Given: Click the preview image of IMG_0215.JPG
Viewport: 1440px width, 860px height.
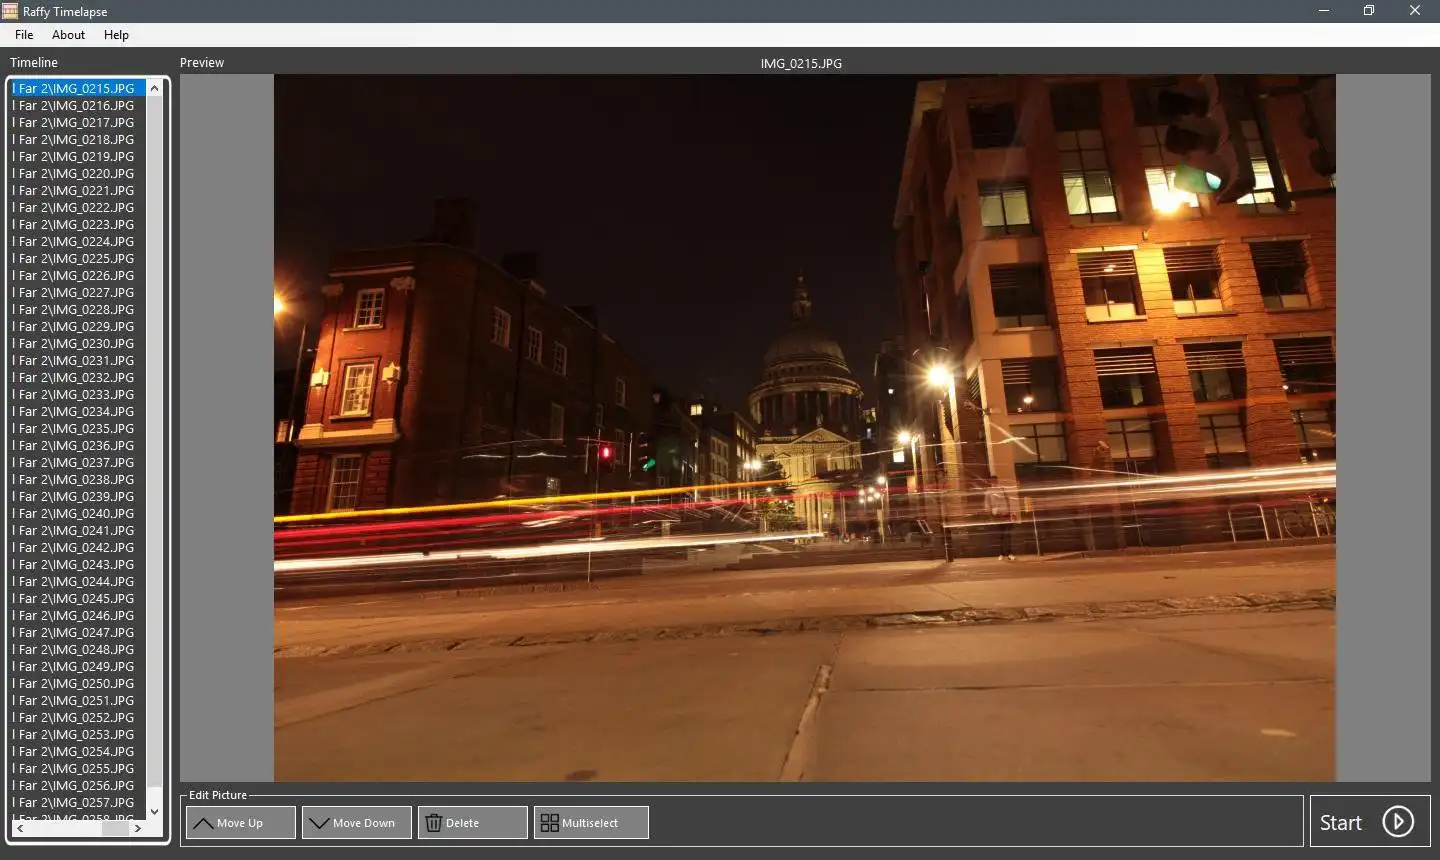Looking at the screenshot, I should pos(804,428).
